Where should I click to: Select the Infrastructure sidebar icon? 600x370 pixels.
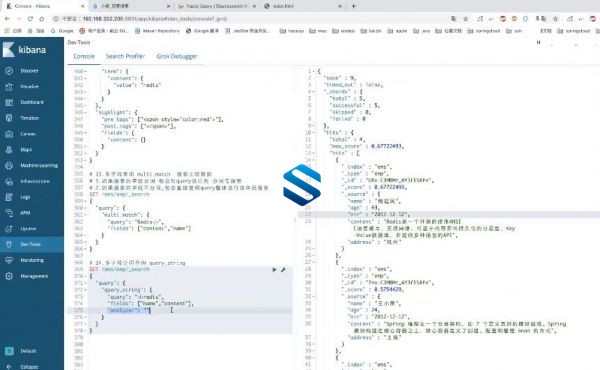(9, 181)
